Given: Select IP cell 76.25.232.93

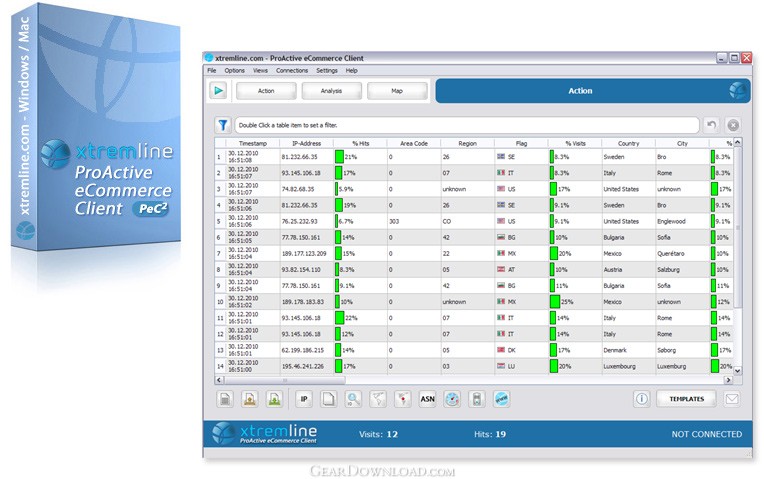Looking at the screenshot, I should click(306, 221).
